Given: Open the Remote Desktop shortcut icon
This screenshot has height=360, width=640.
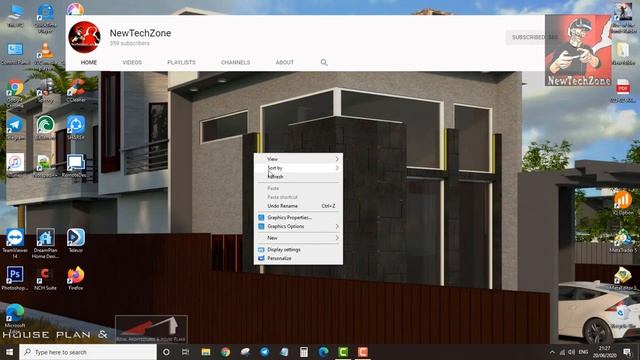Looking at the screenshot, I should point(76,165).
